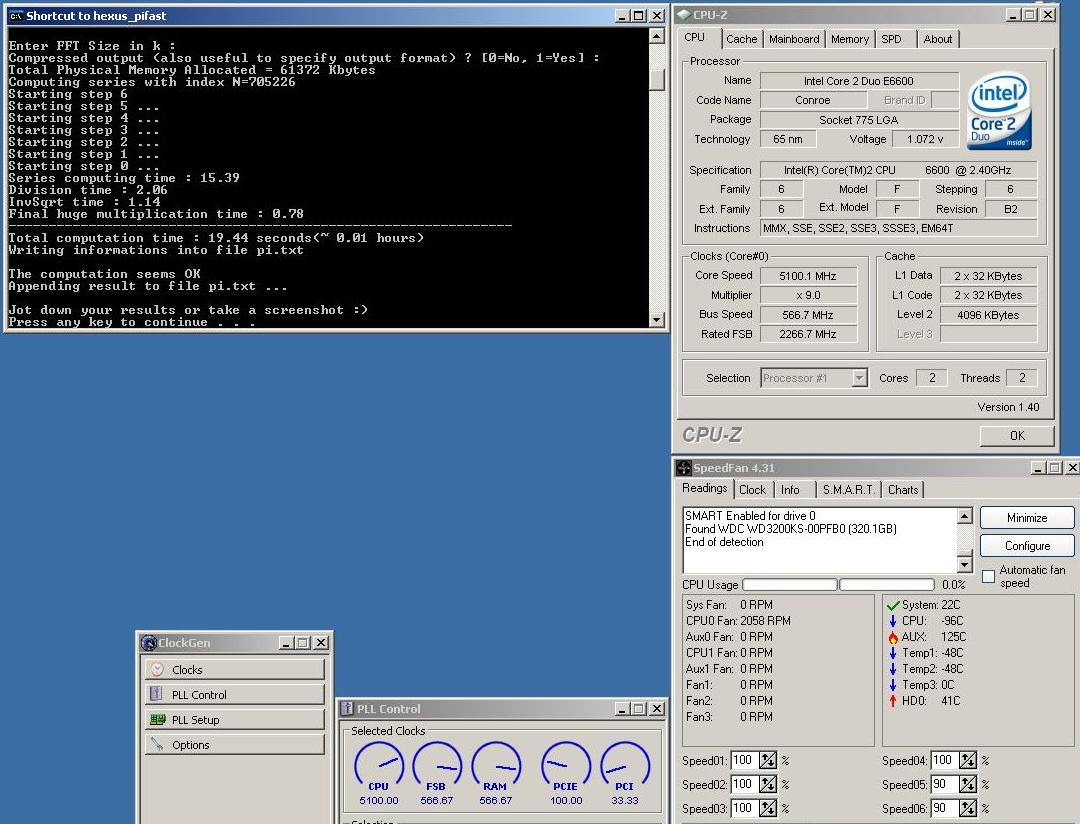Click the flame icon next to AUX temperature

893,637
